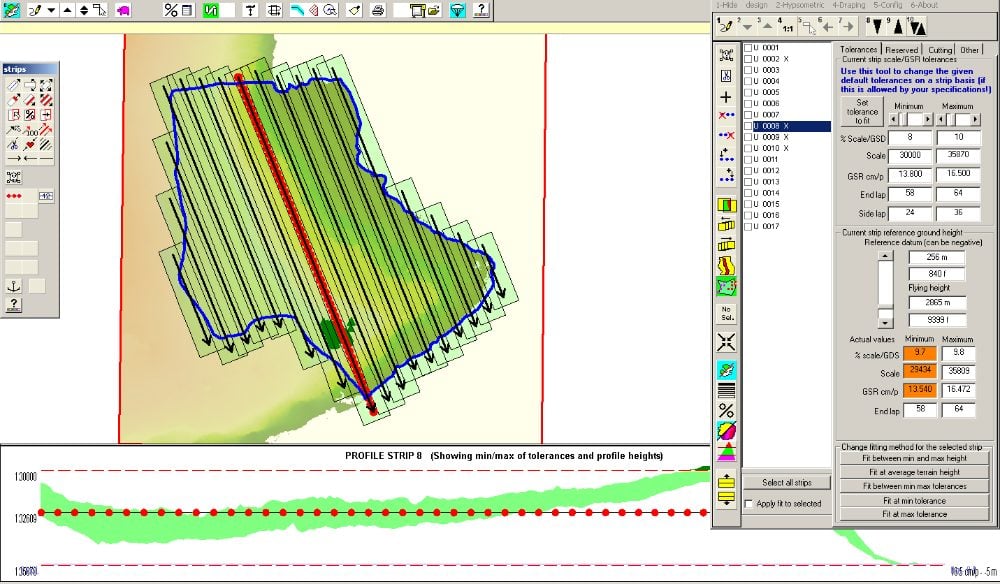Click 'Set tolerance to fit' button
The height and width of the screenshot is (584, 1000).
tap(862, 112)
